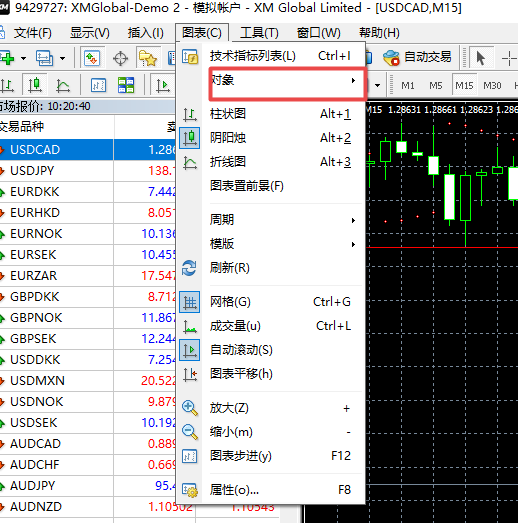Switch to M30 timeframe
Screen dimensions: 518x523
point(492,86)
